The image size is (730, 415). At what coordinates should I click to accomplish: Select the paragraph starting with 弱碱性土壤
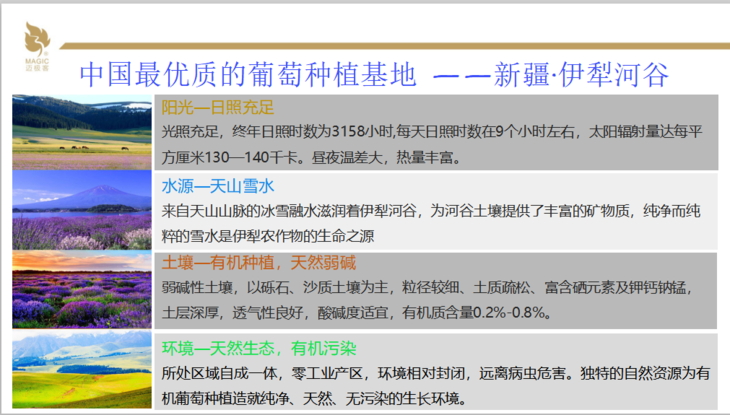[x=436, y=300]
